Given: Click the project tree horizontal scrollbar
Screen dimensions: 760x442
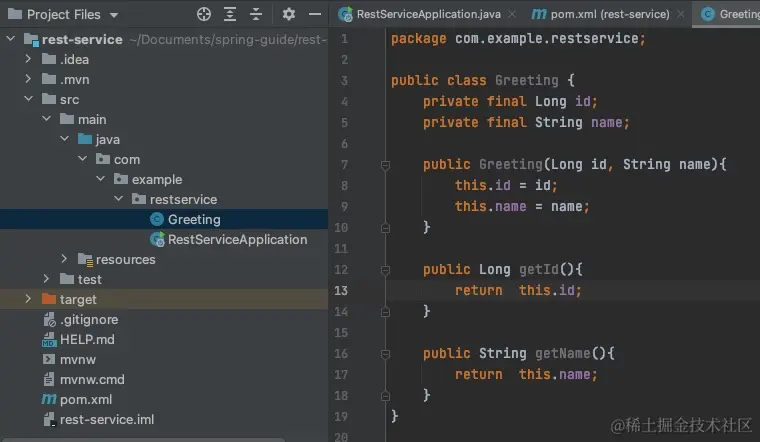Looking at the screenshot, I should click(143, 440).
